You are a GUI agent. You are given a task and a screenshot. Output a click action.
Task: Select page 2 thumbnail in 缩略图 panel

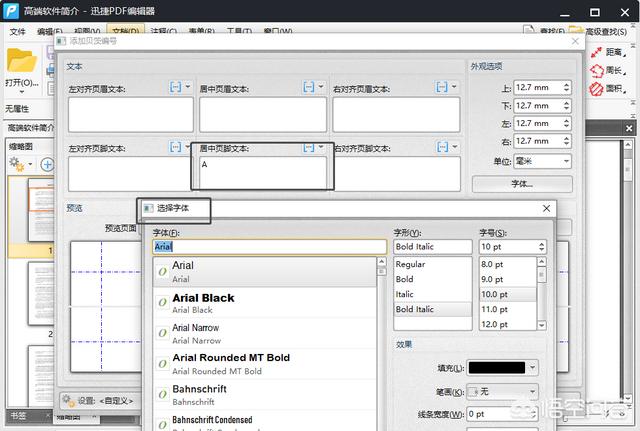pyautogui.click(x=41, y=294)
